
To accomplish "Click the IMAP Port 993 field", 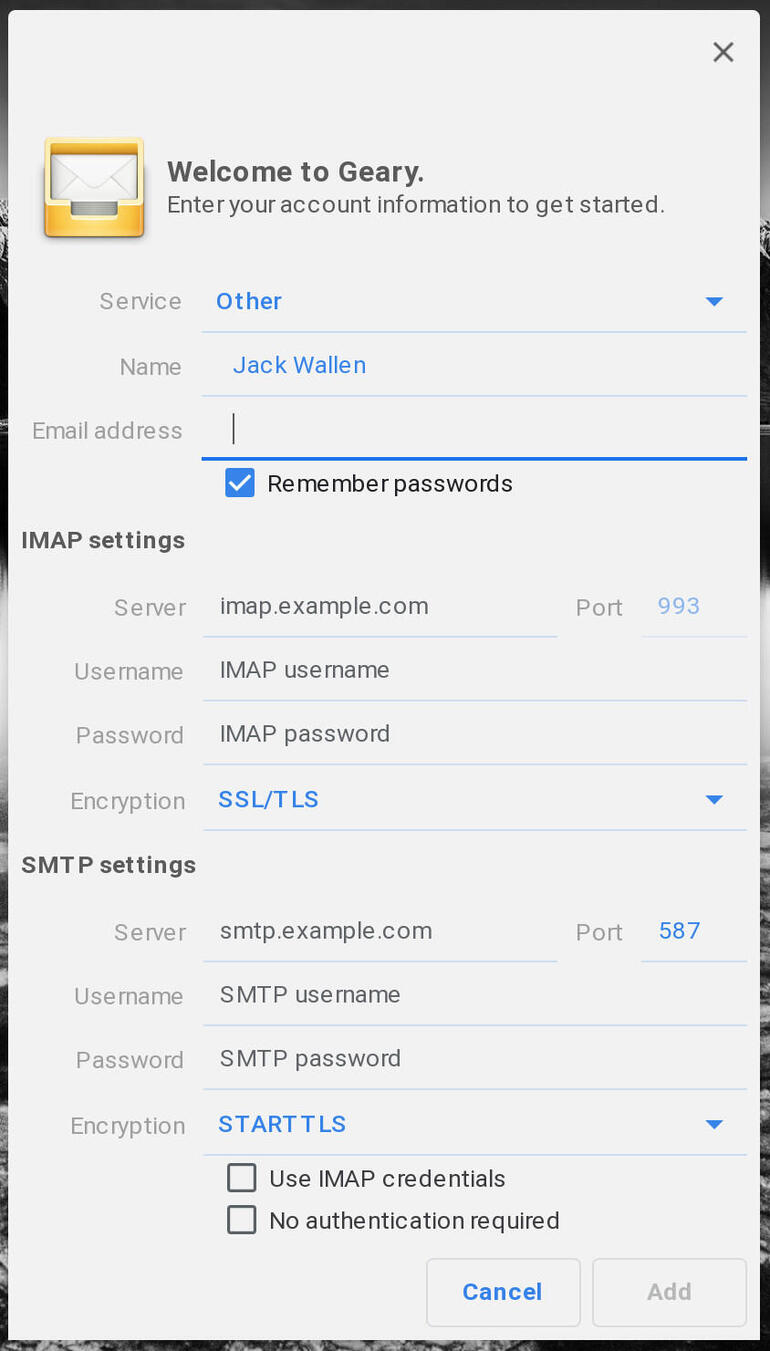I will point(694,607).
